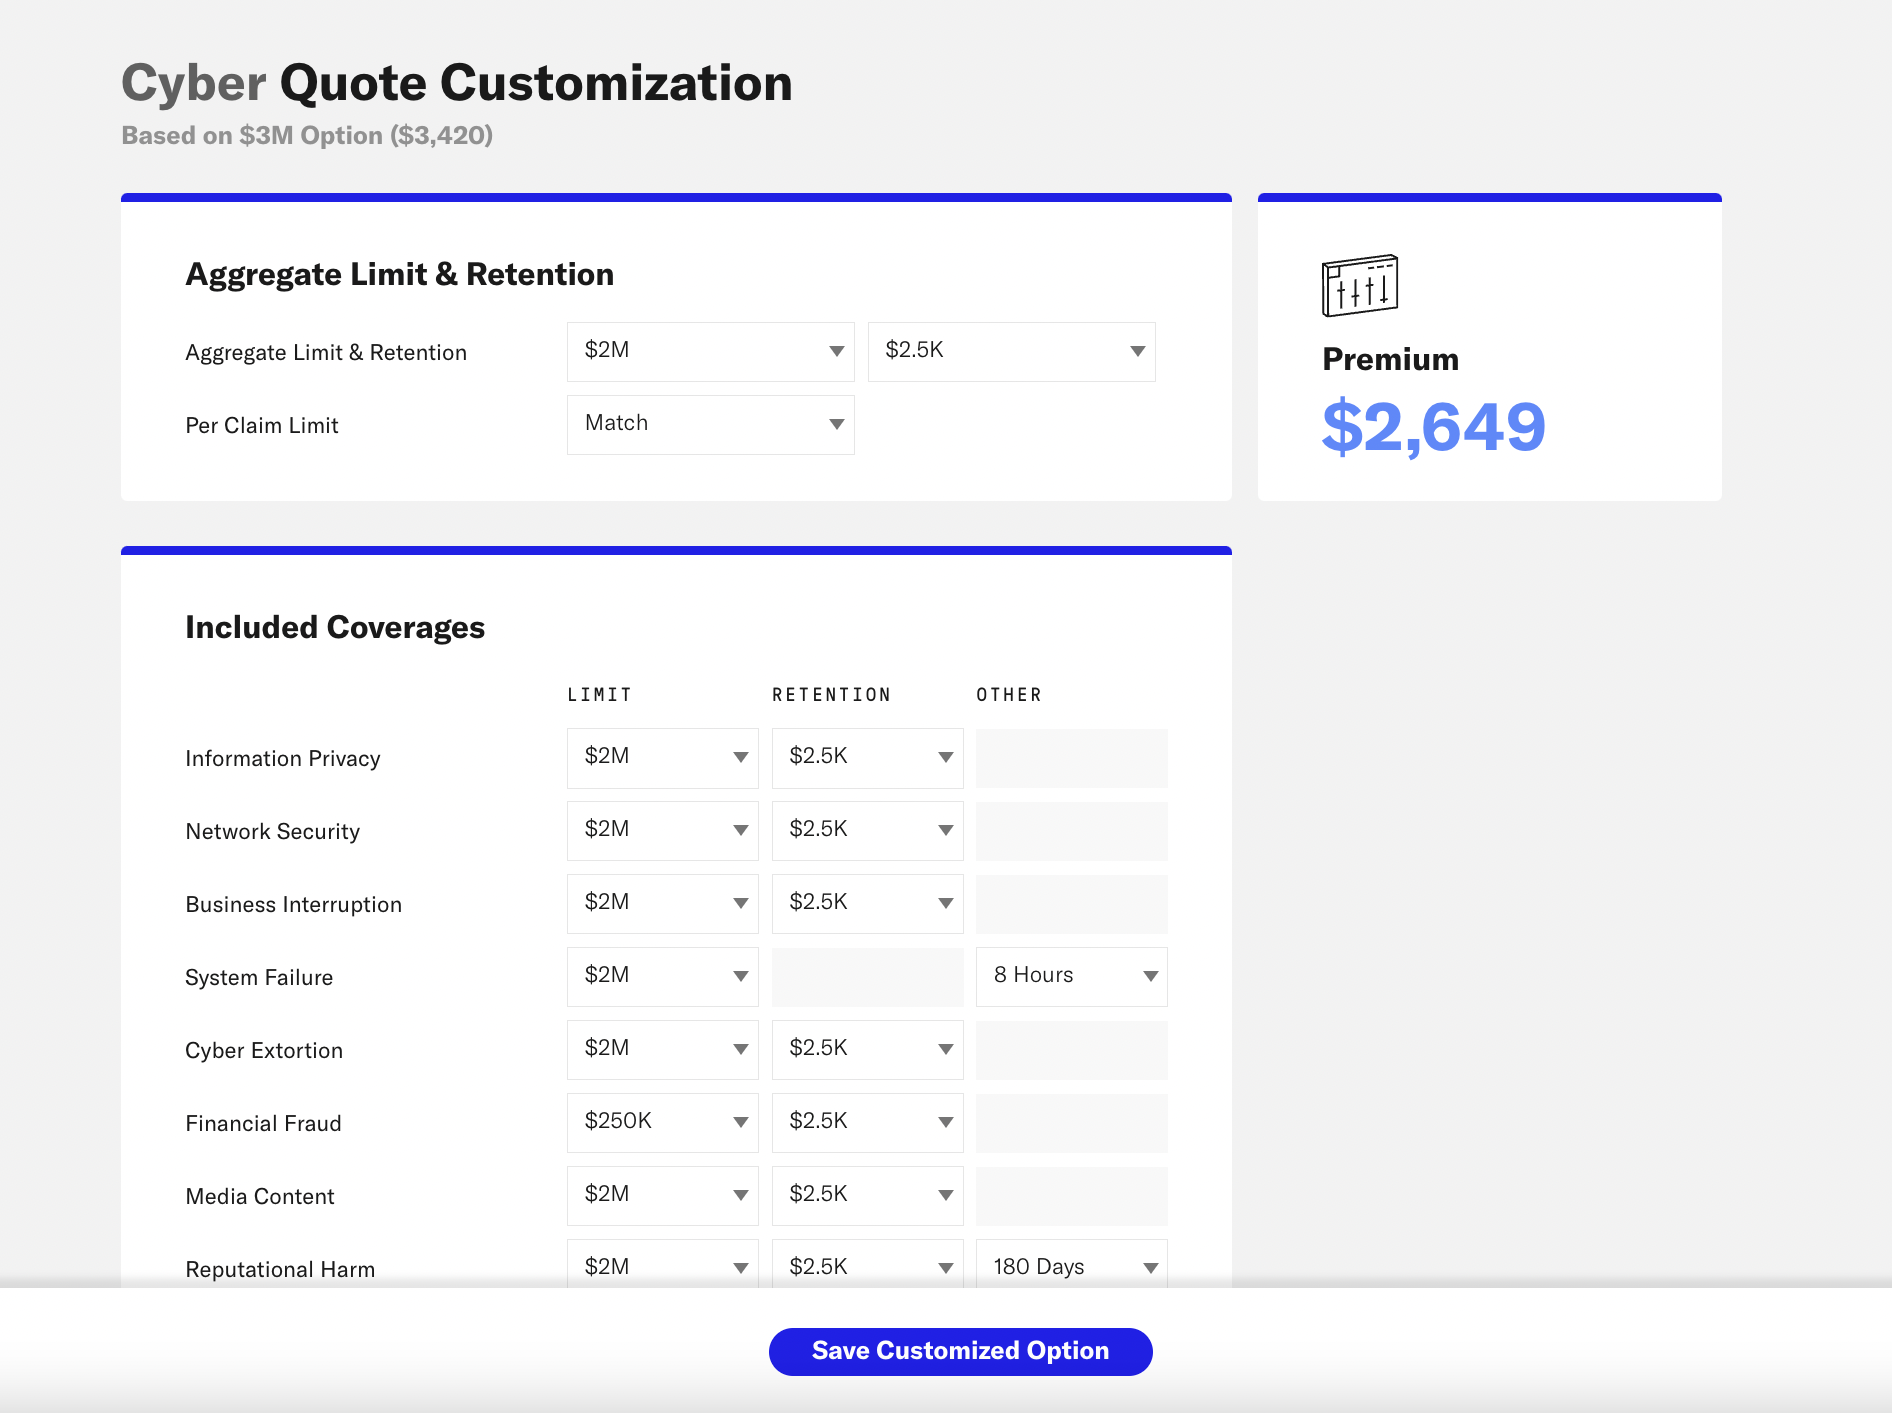The image size is (1892, 1413).
Task: Click the Financial Fraud row label
Action: pos(263,1123)
